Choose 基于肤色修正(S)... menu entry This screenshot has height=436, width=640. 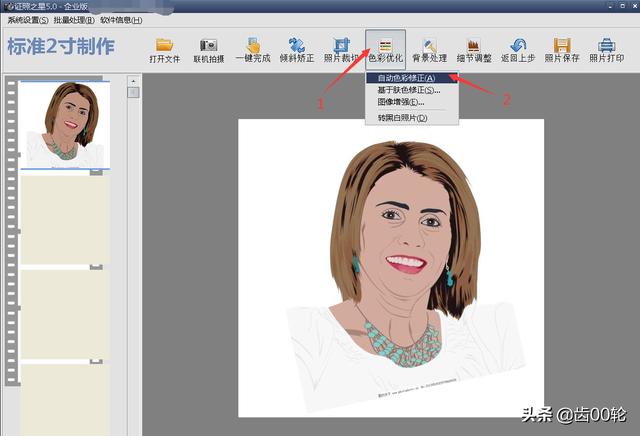coord(408,90)
